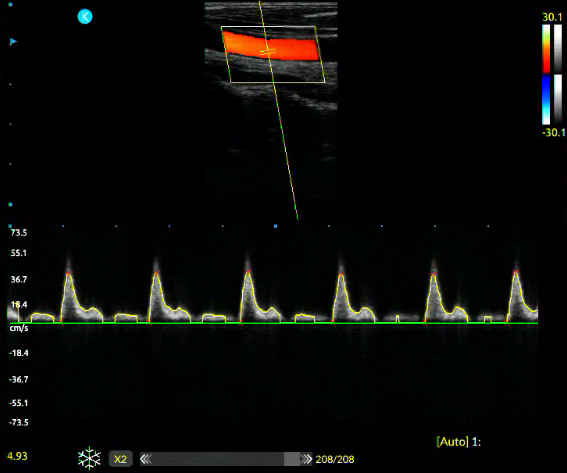
Task: Step back with the double-left cine arrows
Action: 146,459
